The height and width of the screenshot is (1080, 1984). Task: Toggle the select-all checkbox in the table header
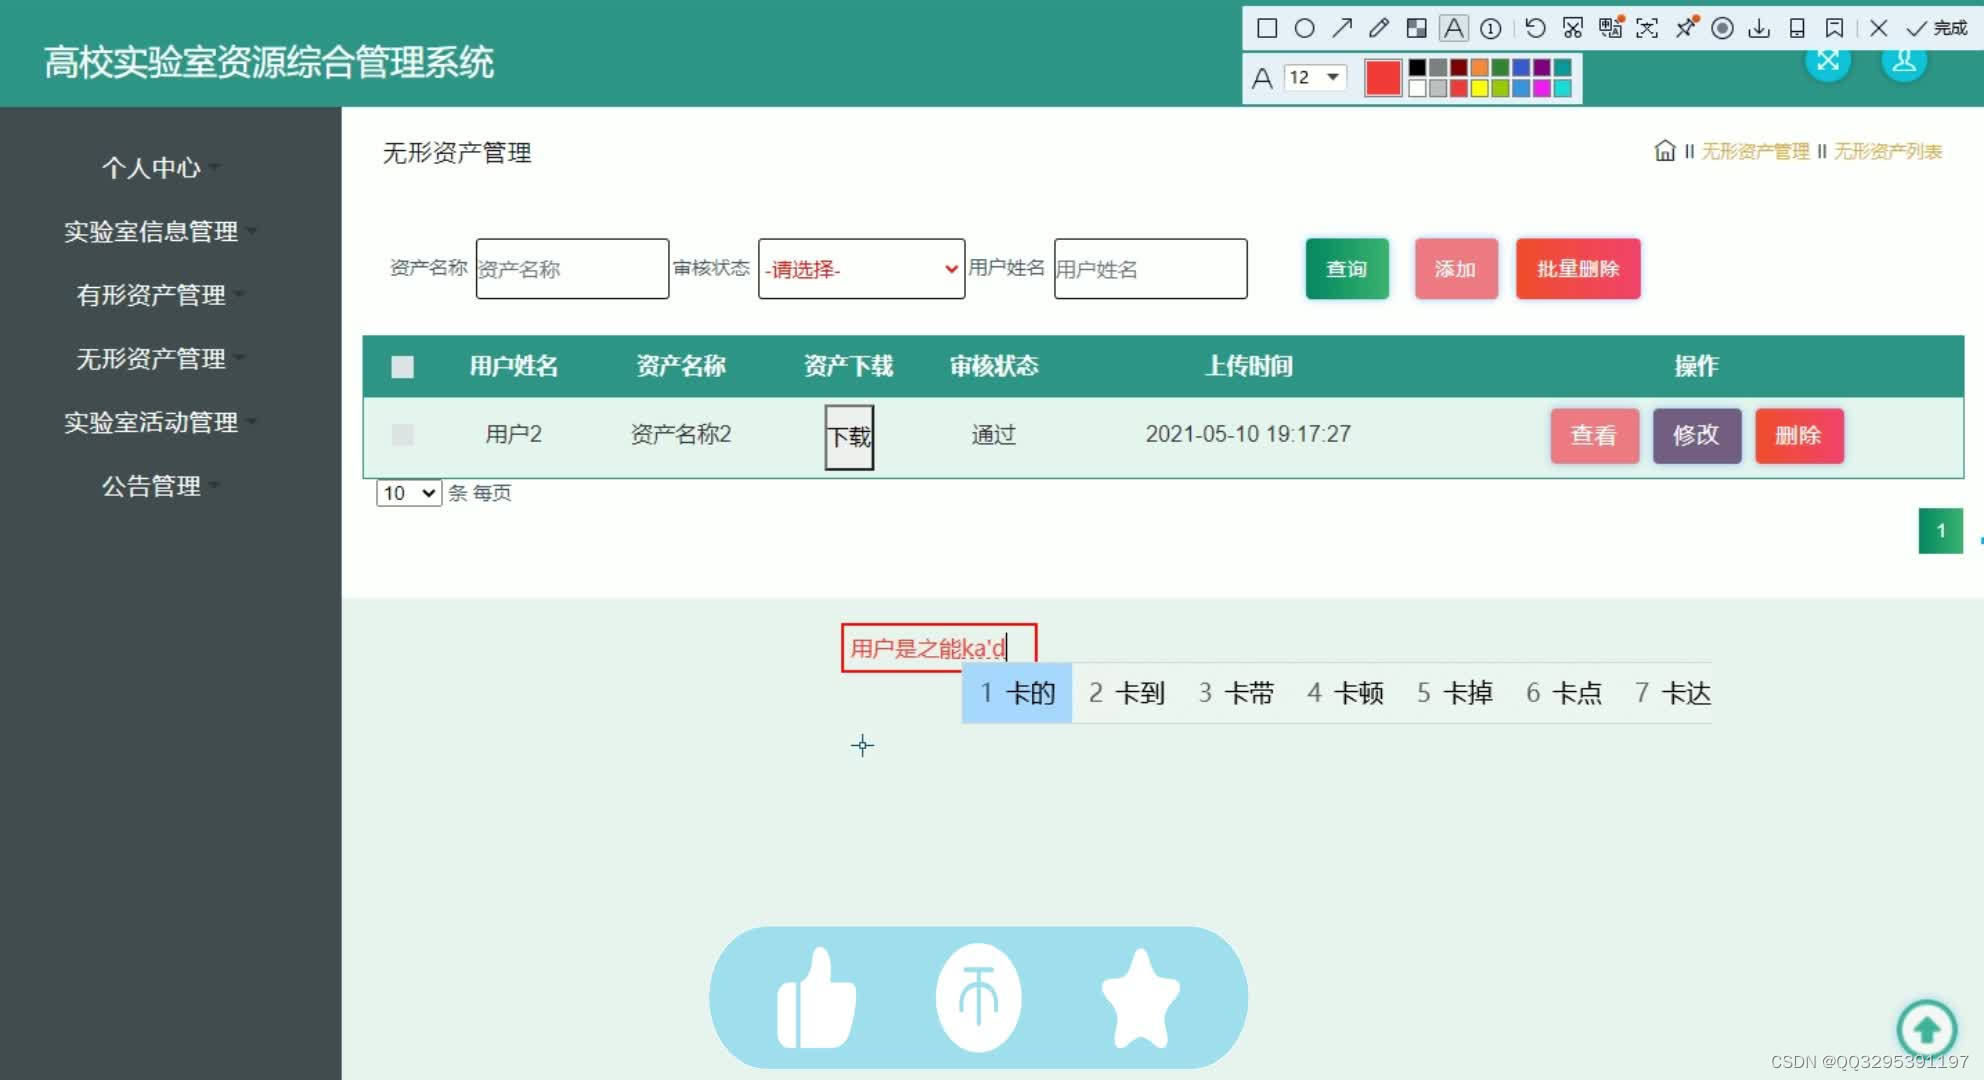coord(402,367)
